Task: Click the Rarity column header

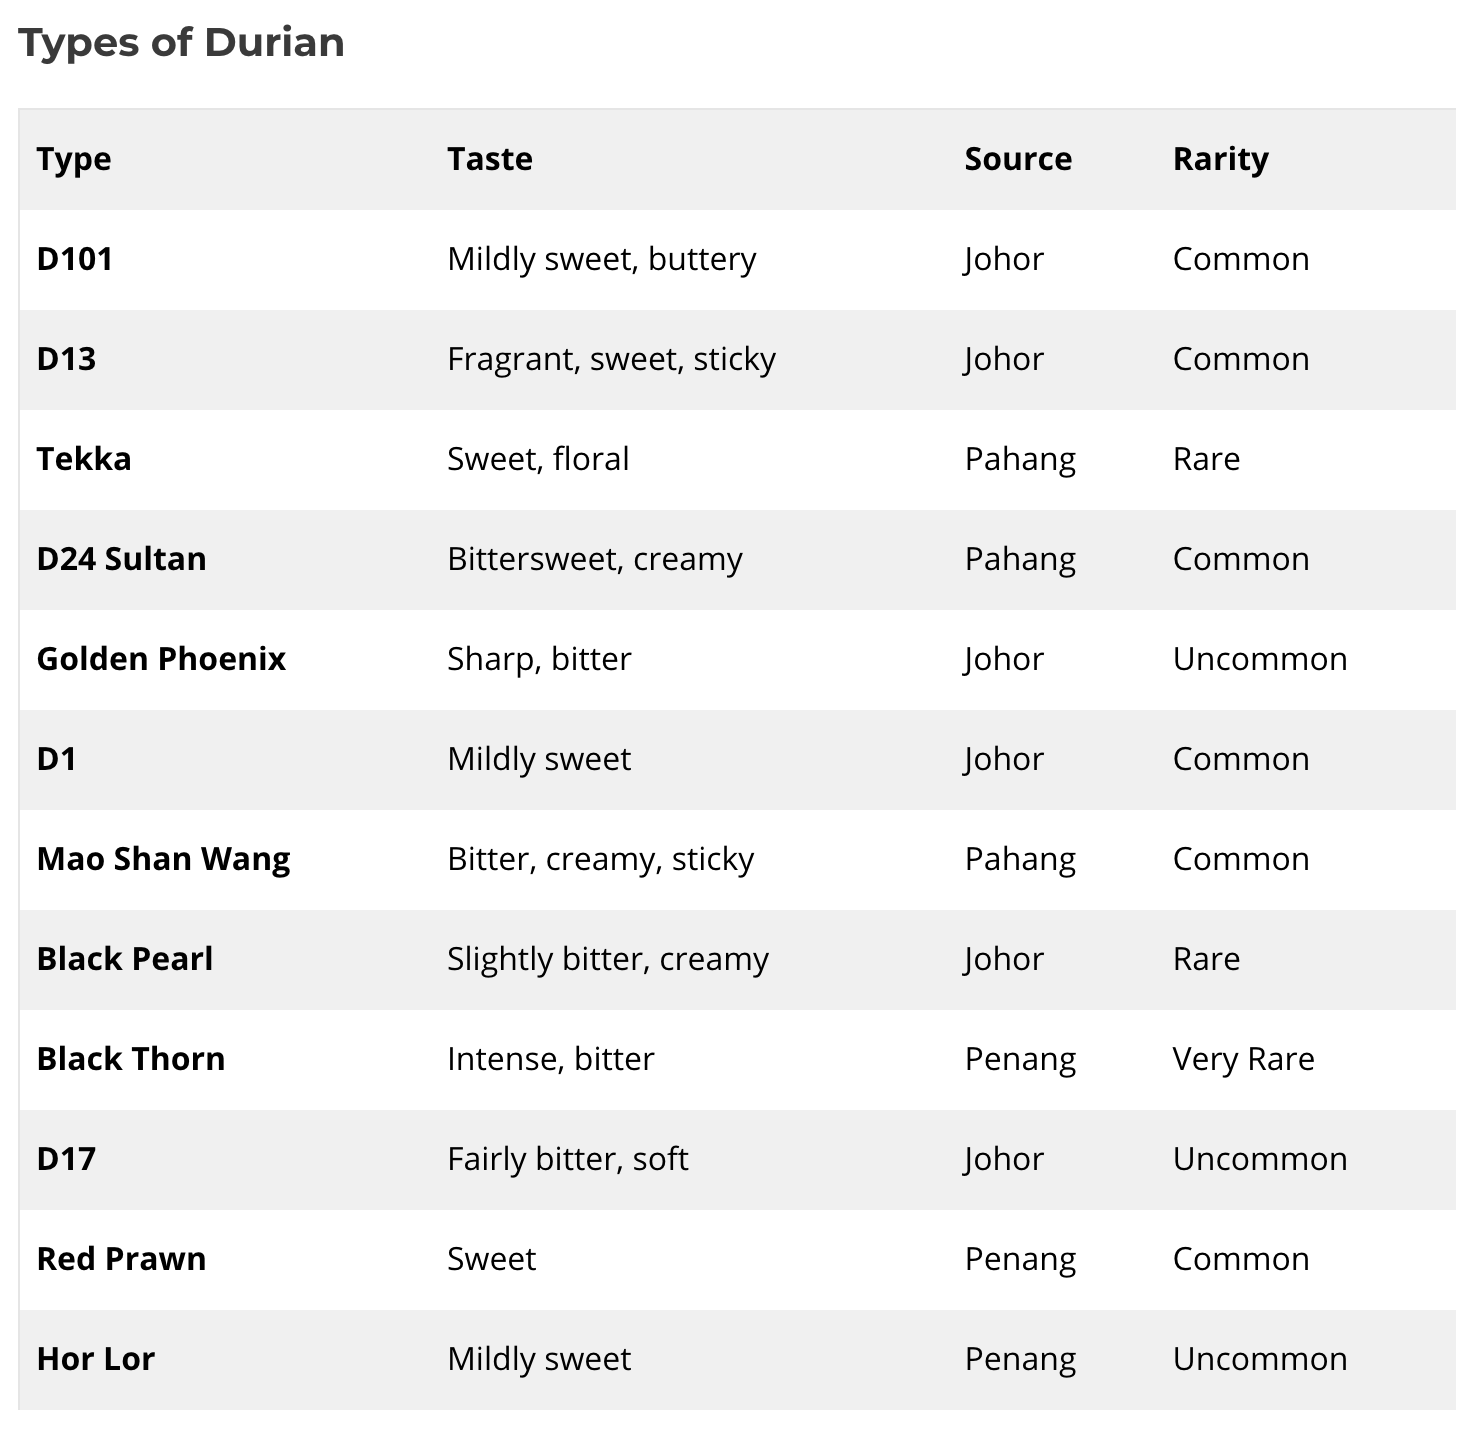Action: (x=1220, y=159)
